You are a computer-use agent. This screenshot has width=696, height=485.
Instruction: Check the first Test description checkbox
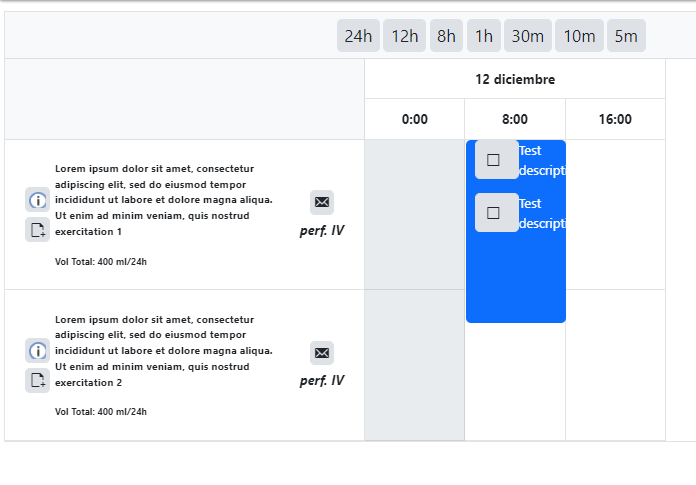pos(493,160)
